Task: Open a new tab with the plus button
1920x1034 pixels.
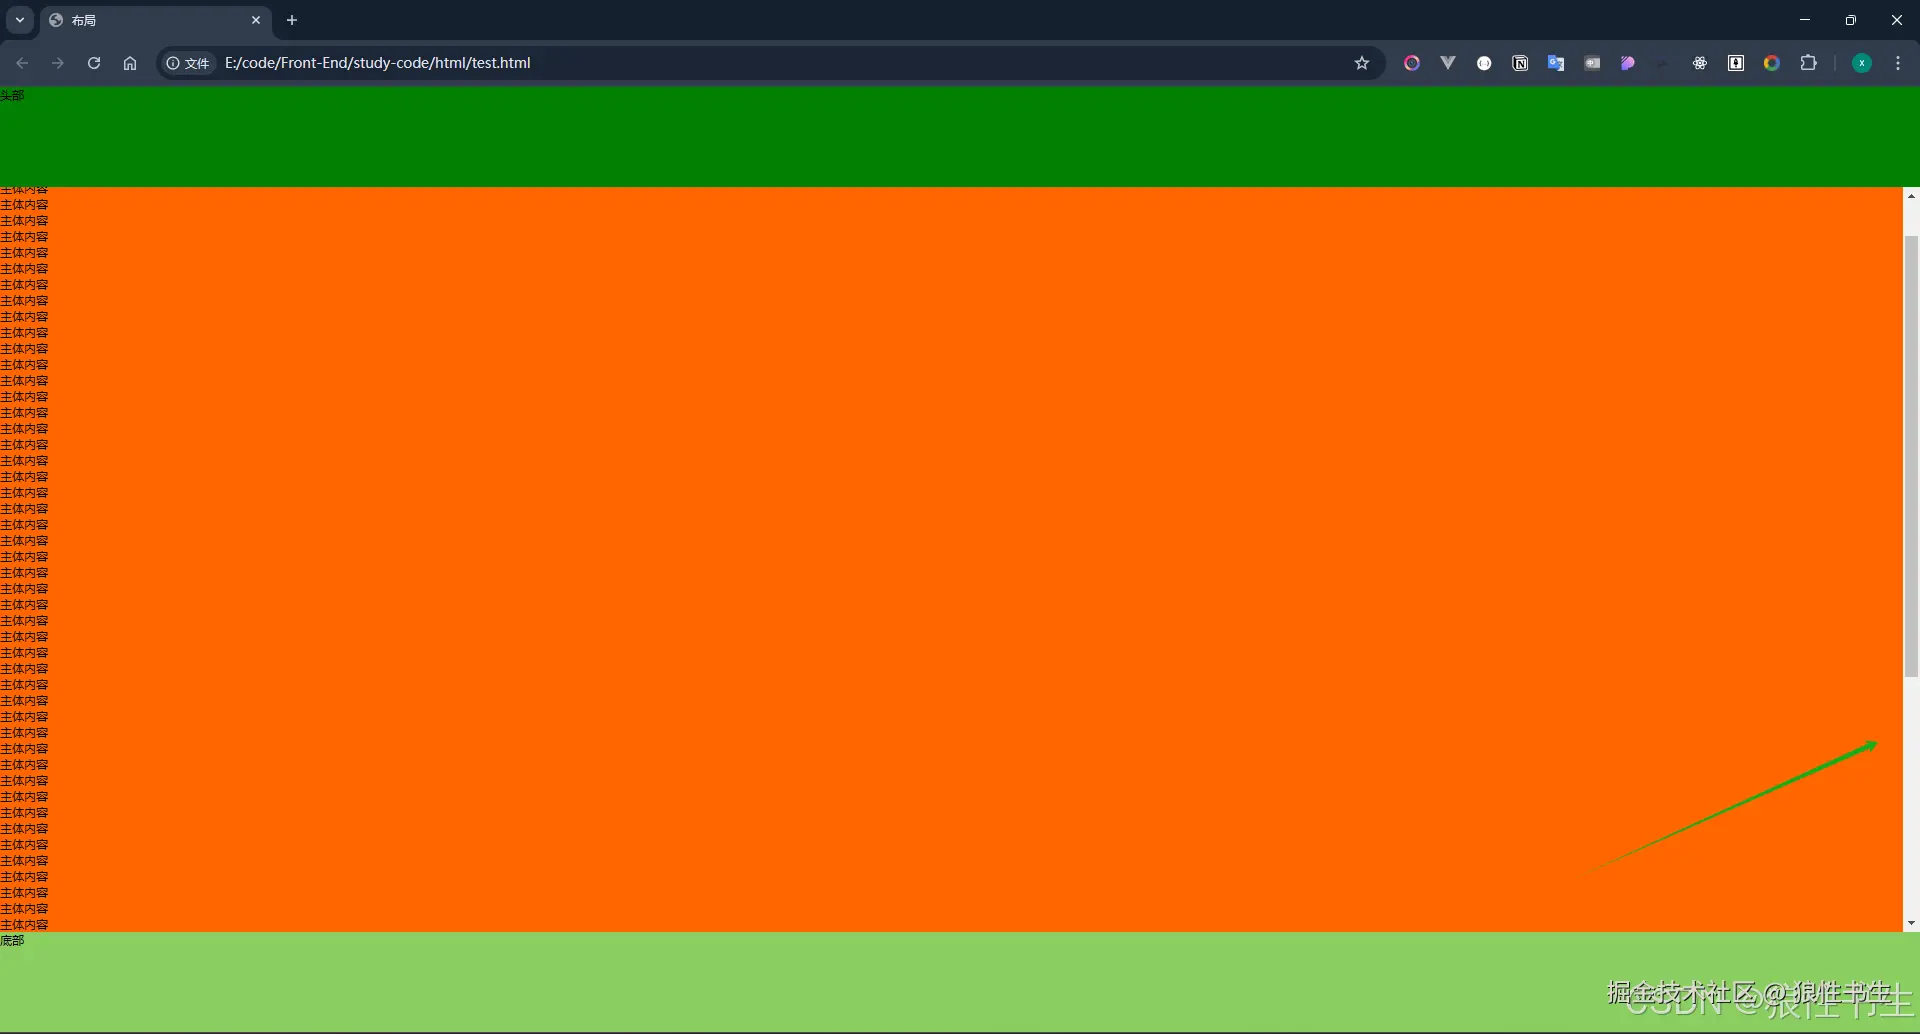Action: pos(292,20)
